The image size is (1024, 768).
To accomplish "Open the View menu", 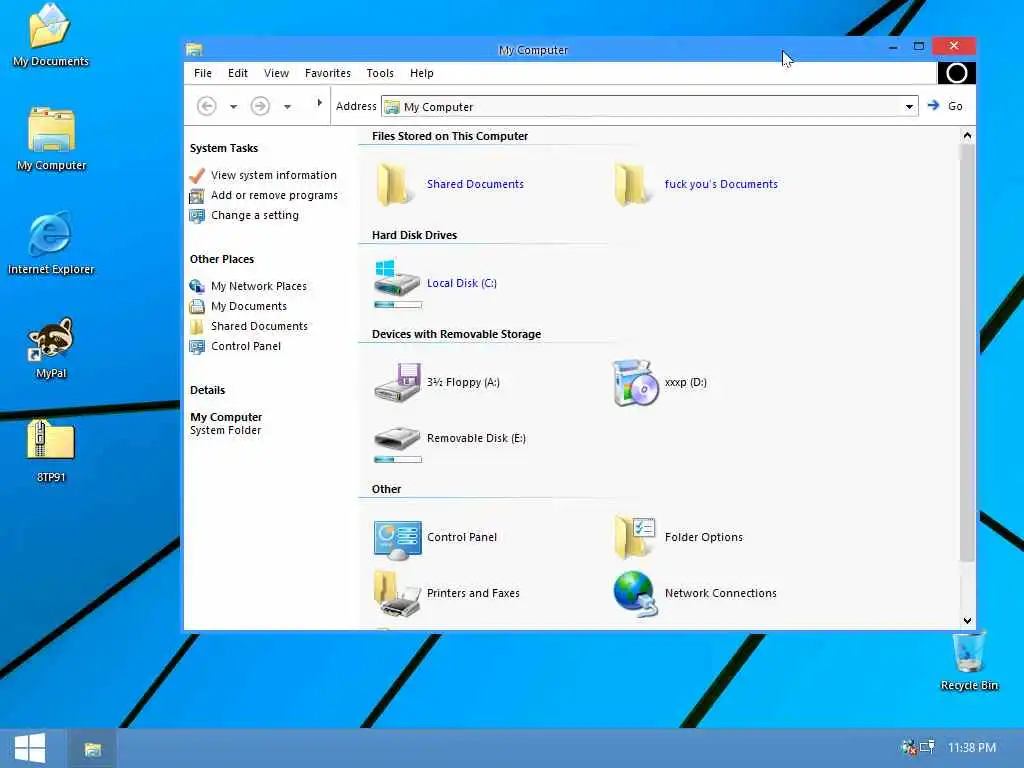I will point(276,73).
